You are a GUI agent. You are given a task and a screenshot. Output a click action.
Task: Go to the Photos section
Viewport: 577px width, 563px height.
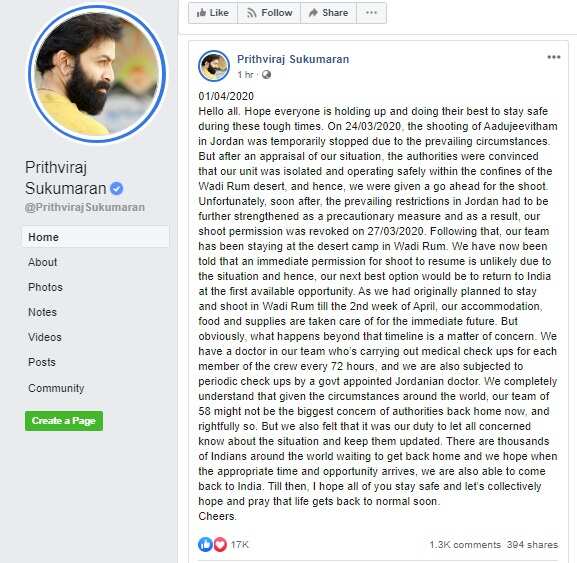pos(45,287)
